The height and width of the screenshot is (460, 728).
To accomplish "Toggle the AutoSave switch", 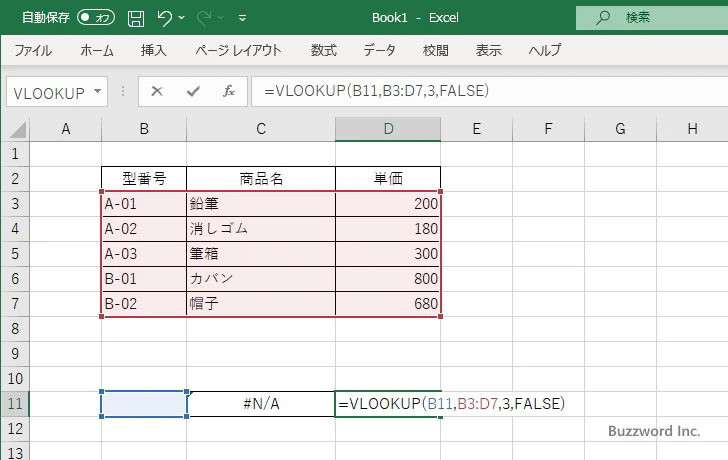I will click(x=96, y=17).
